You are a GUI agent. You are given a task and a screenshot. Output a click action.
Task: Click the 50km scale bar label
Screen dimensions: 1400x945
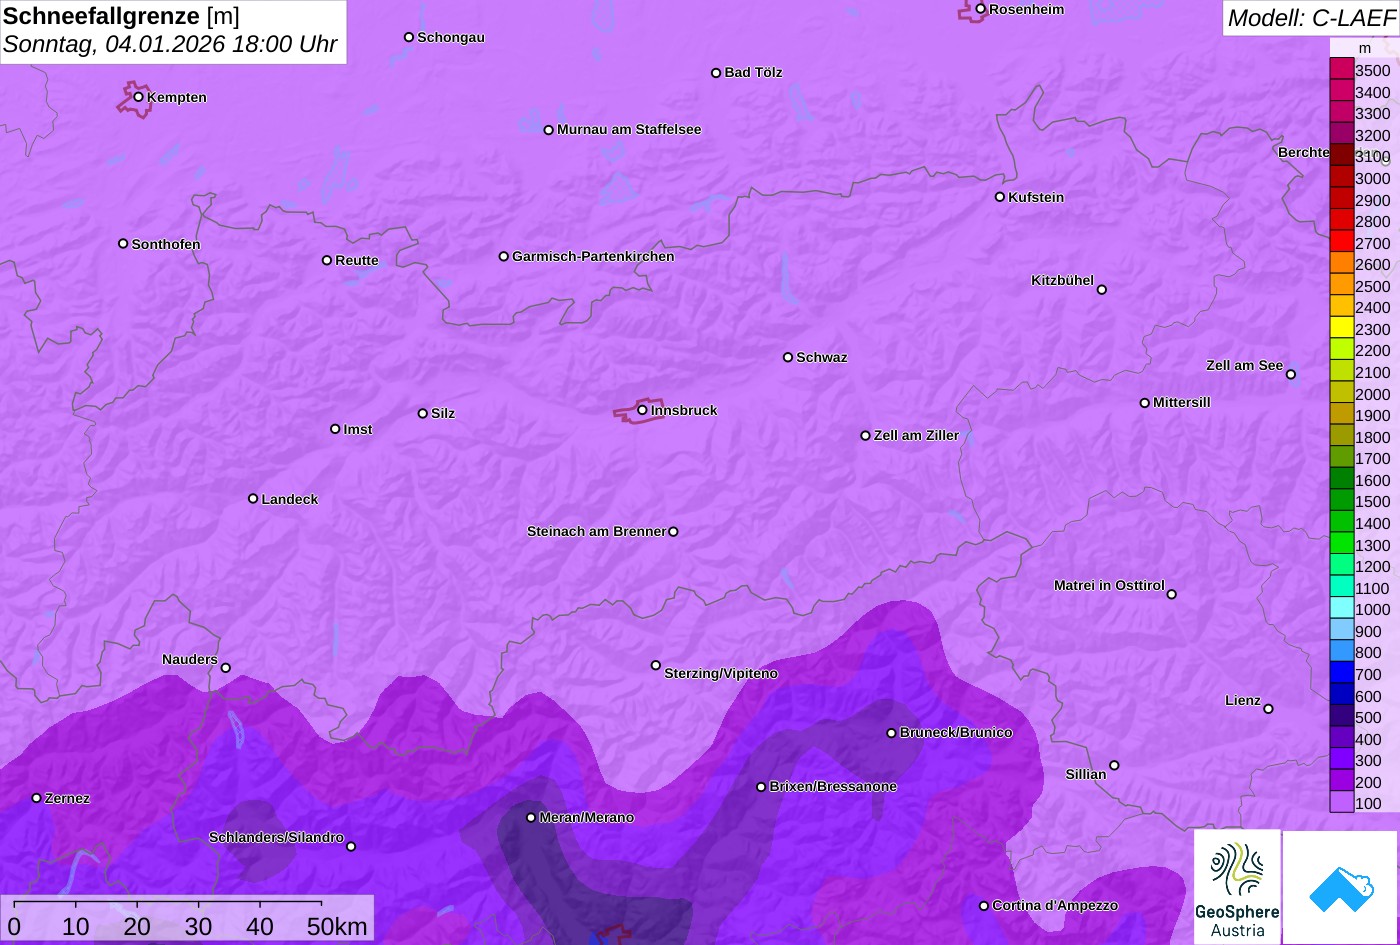click(337, 926)
